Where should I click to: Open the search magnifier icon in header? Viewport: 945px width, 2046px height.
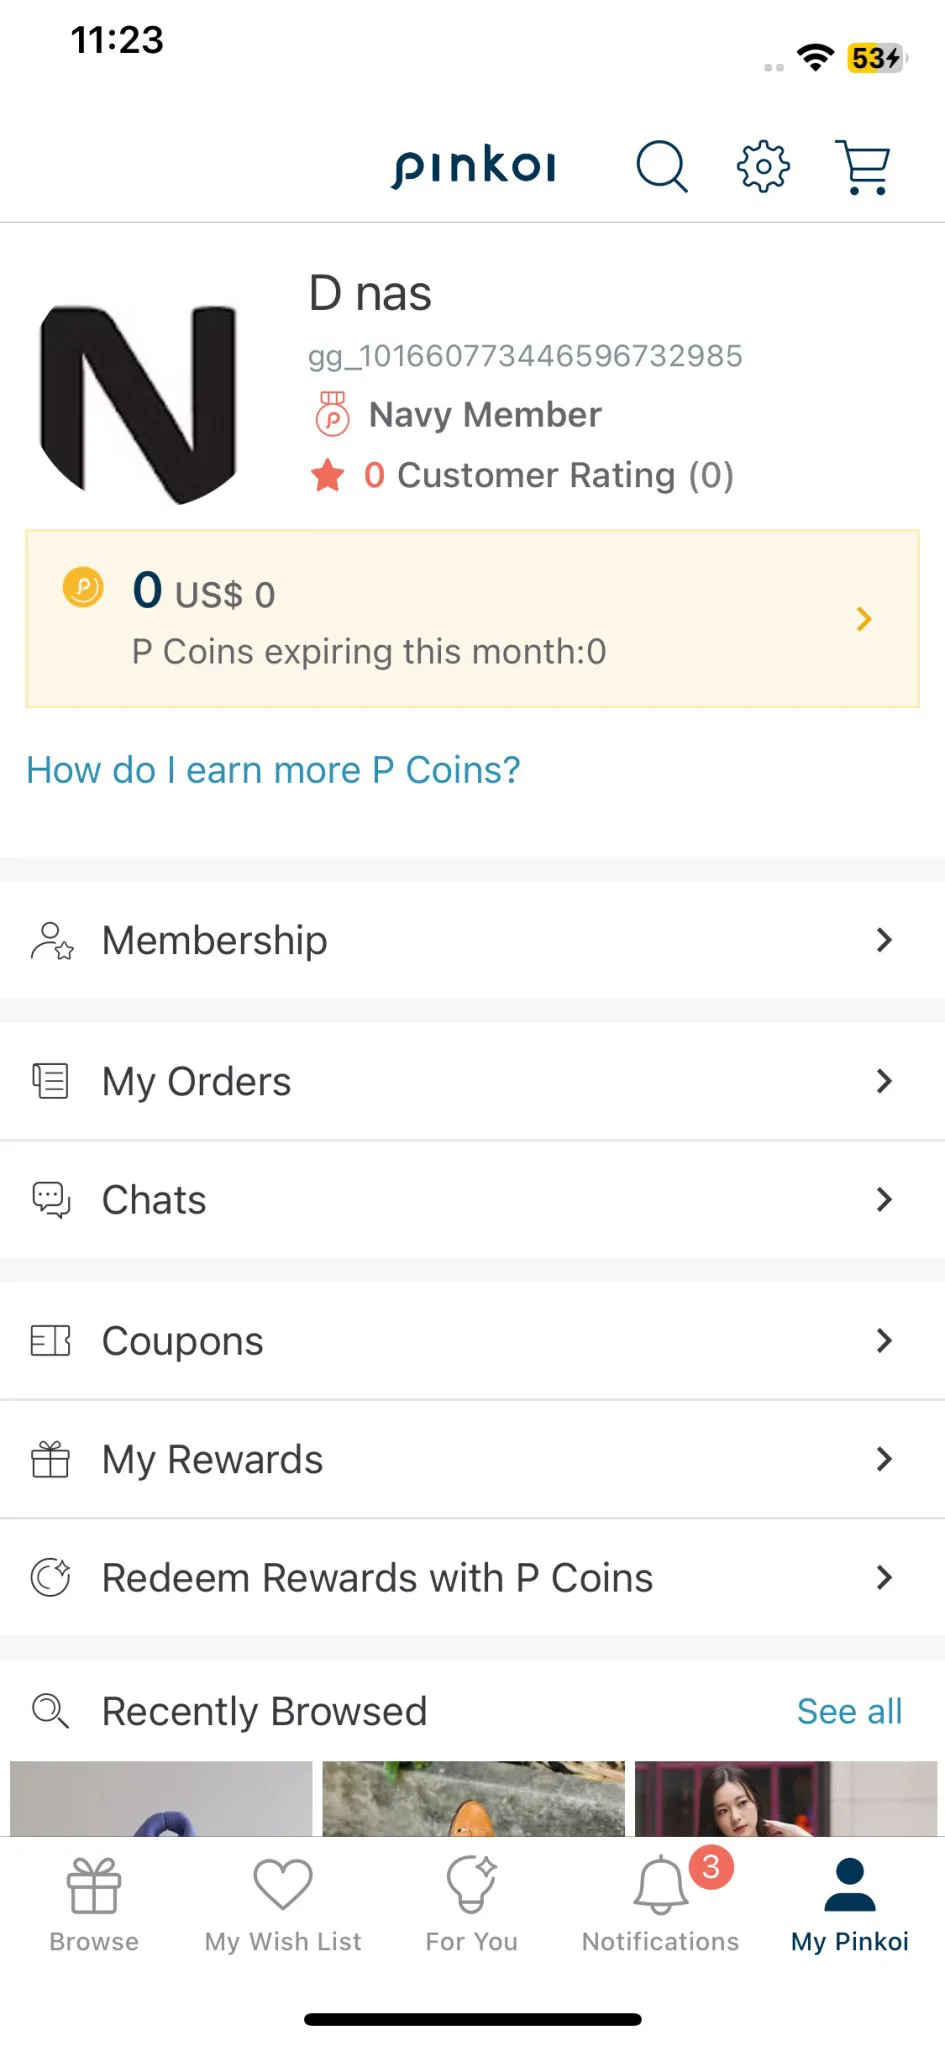coord(662,166)
